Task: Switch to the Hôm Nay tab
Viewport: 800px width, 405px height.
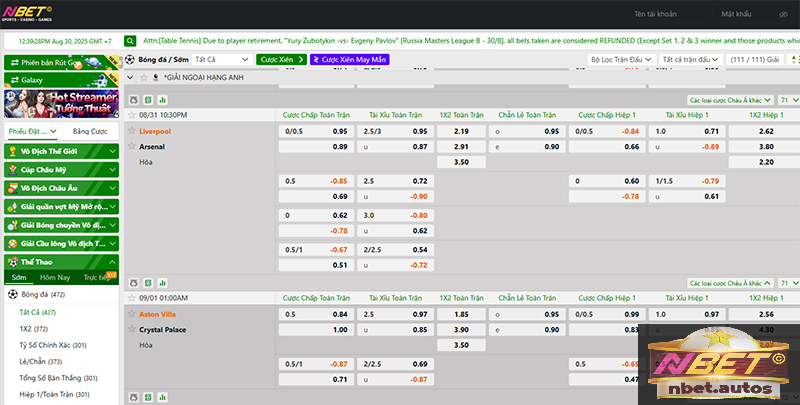Action: tap(55, 277)
